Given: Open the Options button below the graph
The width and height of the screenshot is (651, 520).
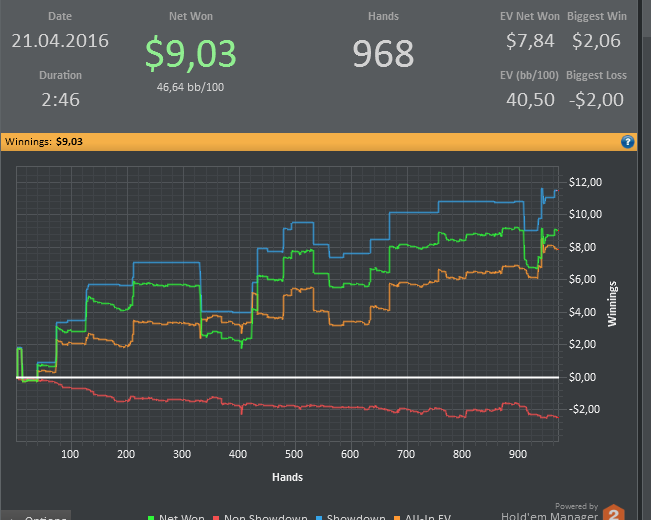Looking at the screenshot, I should (36, 516).
